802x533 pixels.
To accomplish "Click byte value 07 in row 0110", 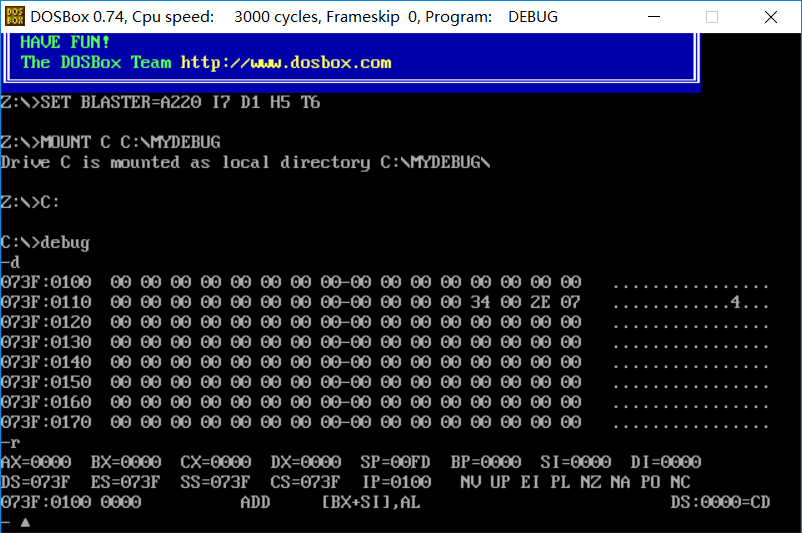I will [x=570, y=302].
